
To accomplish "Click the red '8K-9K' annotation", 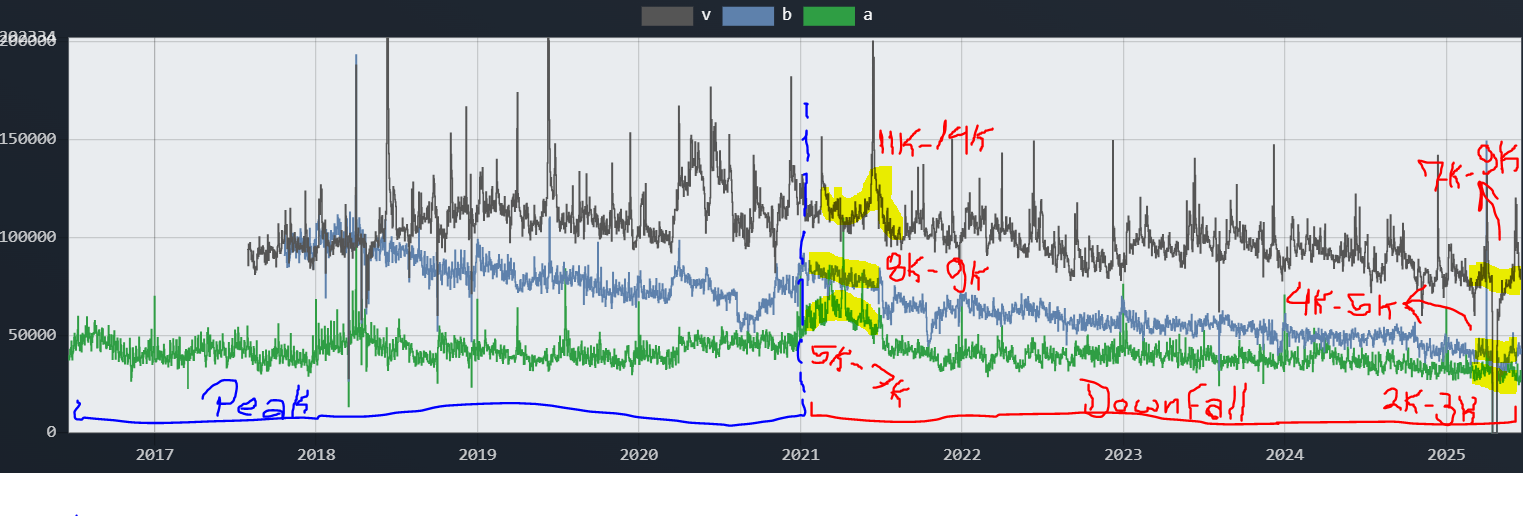I will pyautogui.click(x=932, y=271).
